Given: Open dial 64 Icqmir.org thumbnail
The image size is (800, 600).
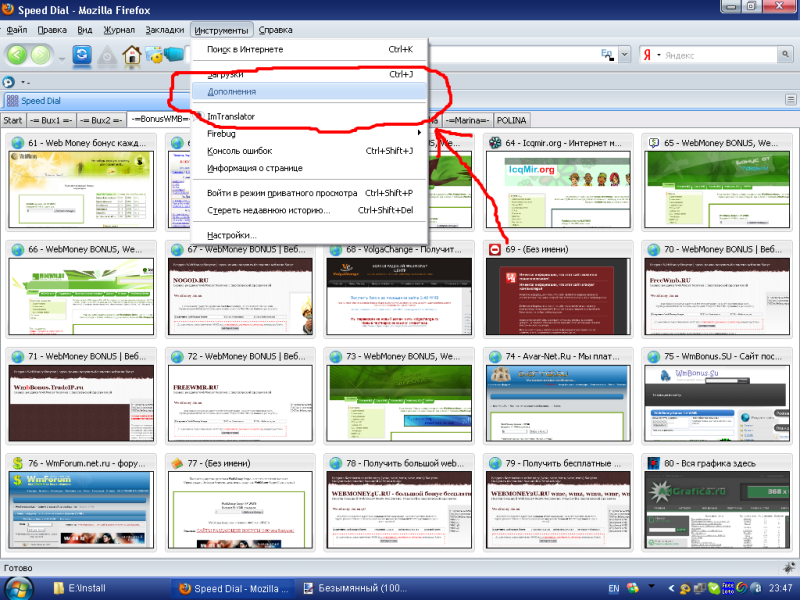Looking at the screenshot, I should [x=558, y=189].
